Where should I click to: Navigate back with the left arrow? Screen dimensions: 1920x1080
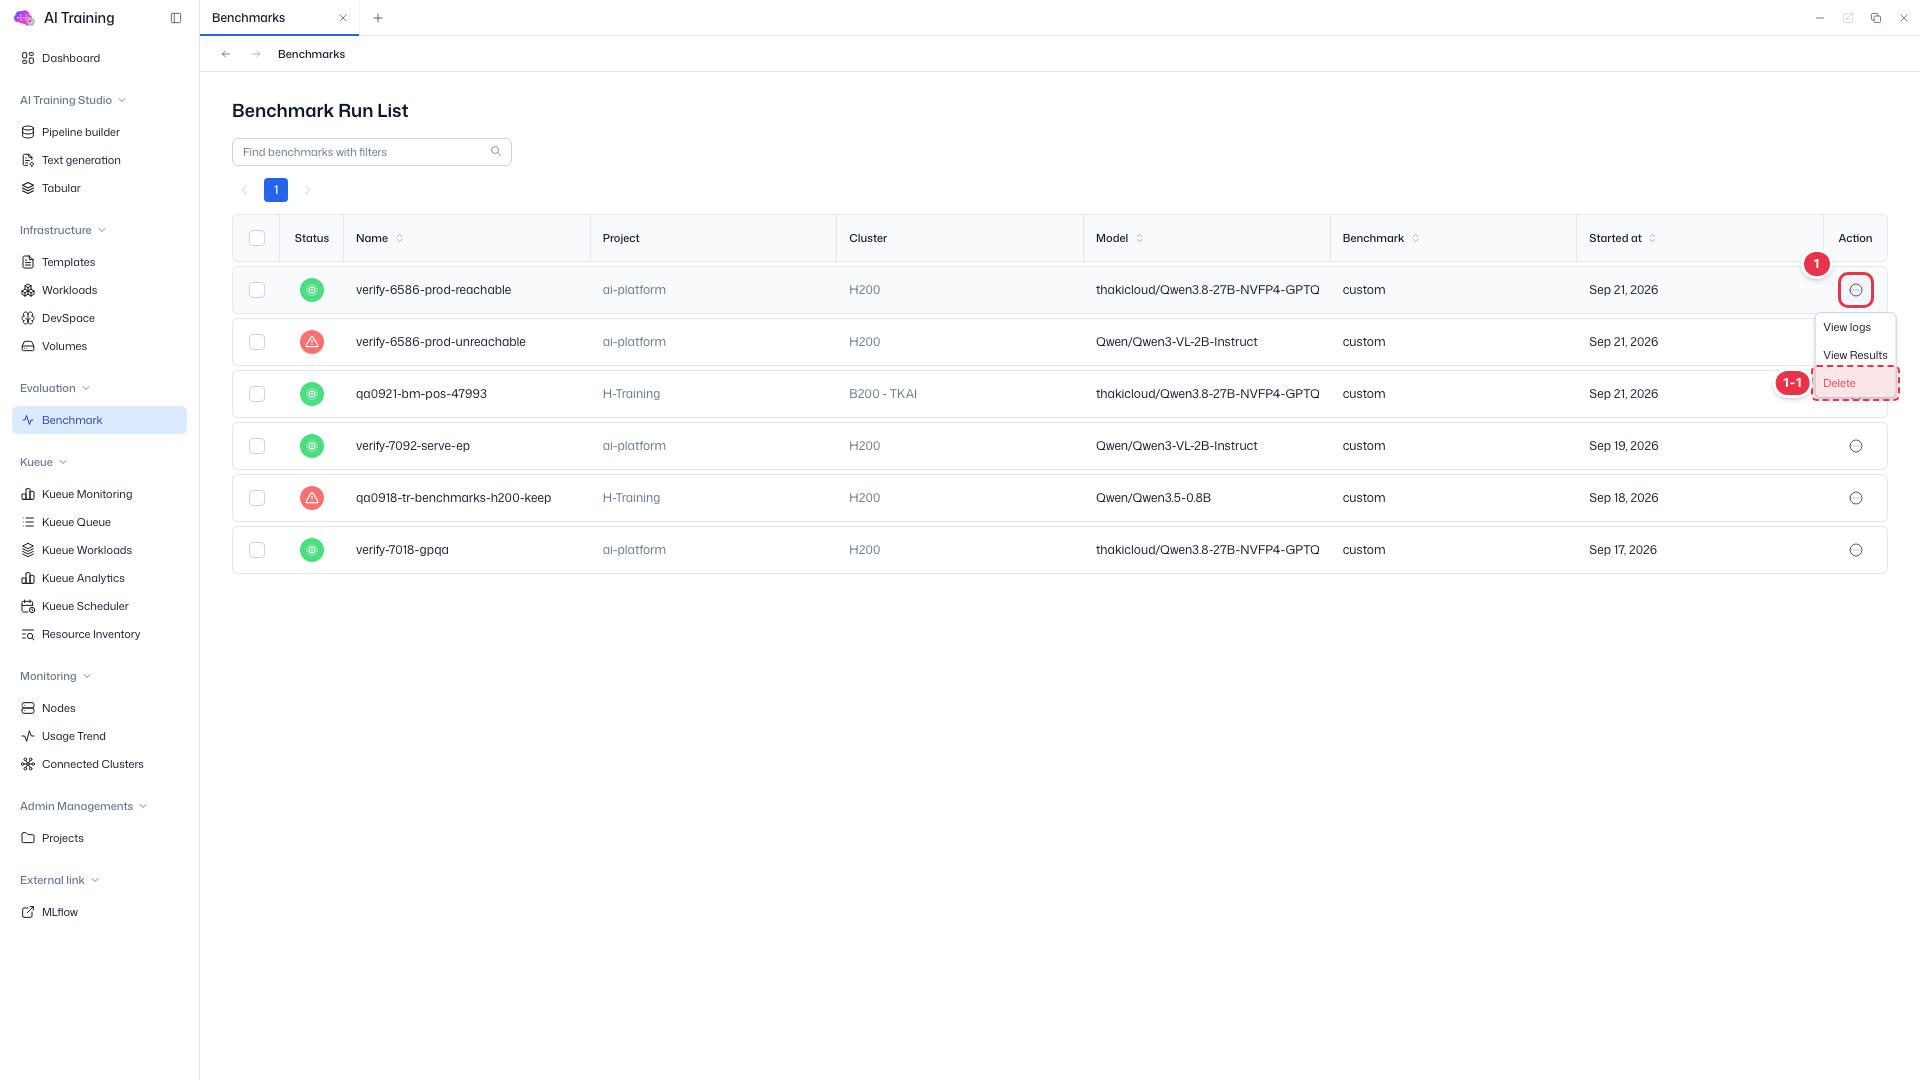pyautogui.click(x=226, y=54)
